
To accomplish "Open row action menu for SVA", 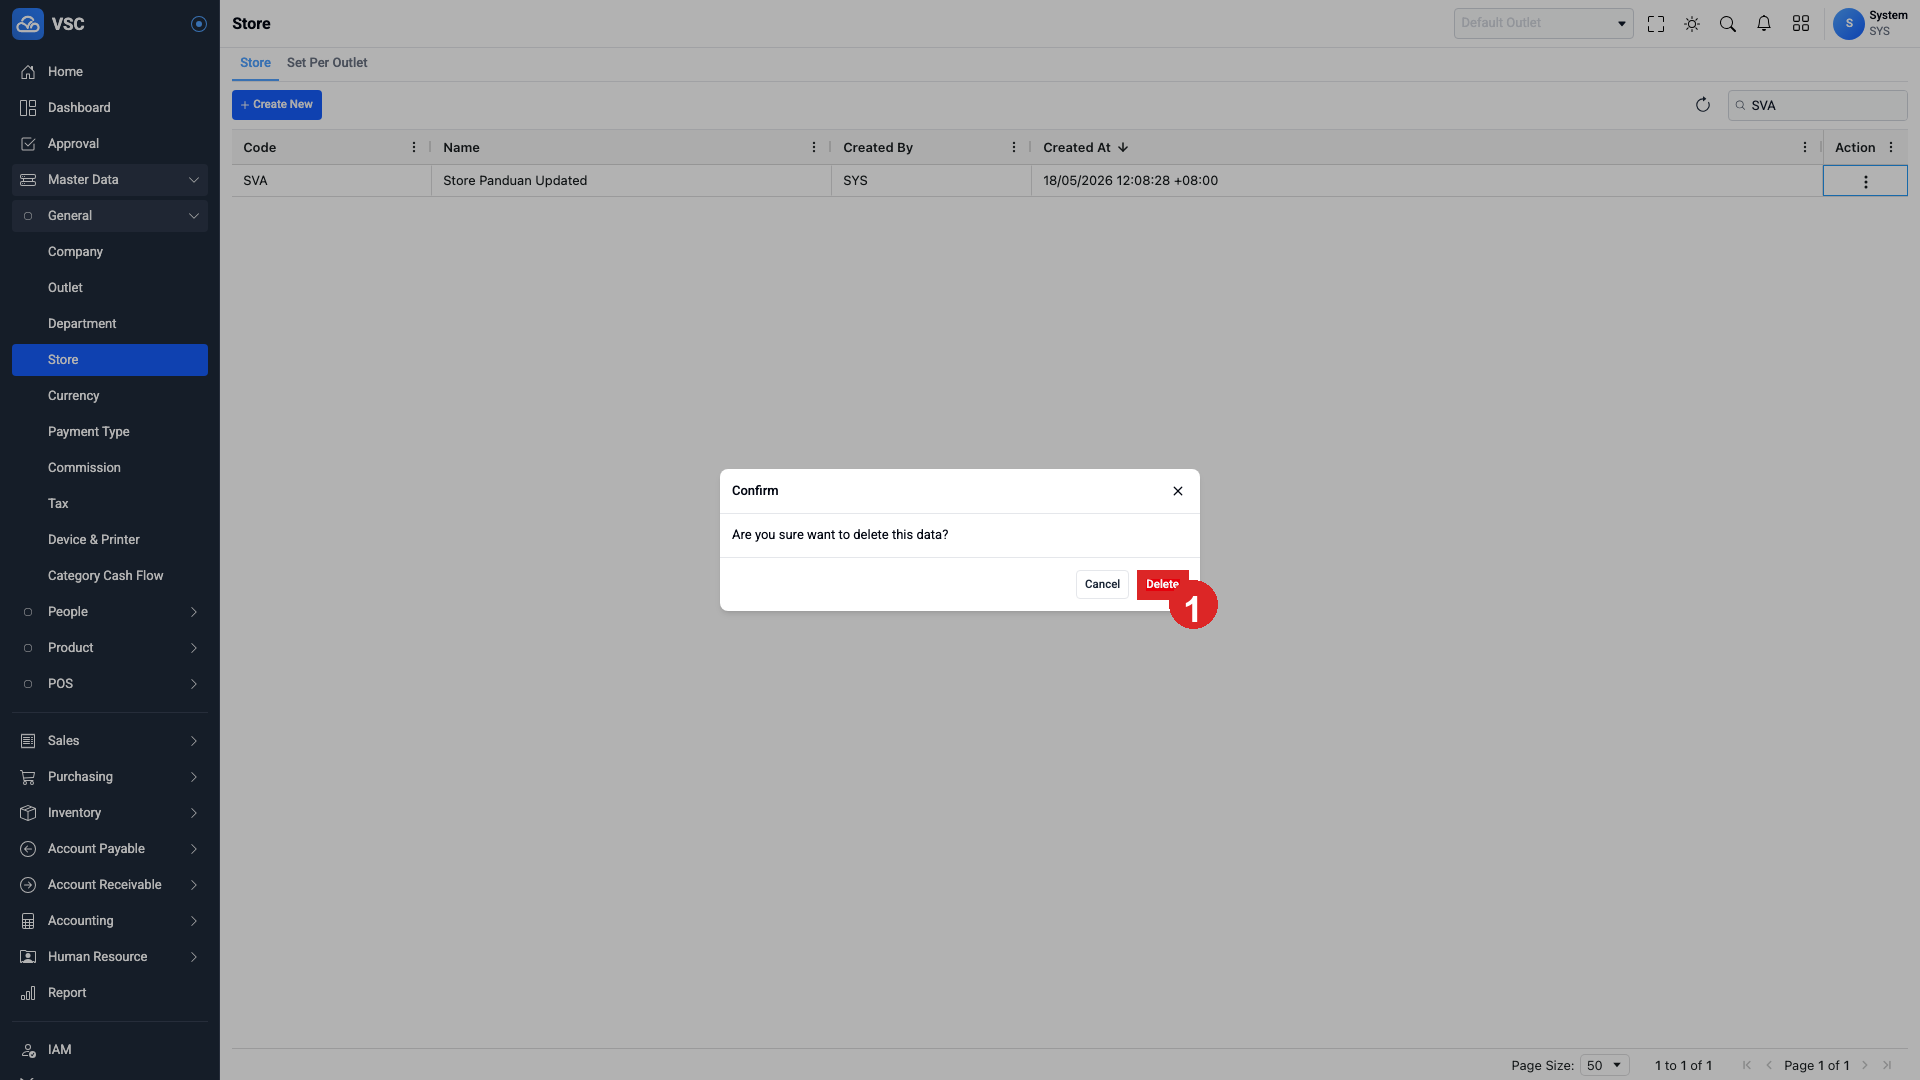I will 1865,181.
